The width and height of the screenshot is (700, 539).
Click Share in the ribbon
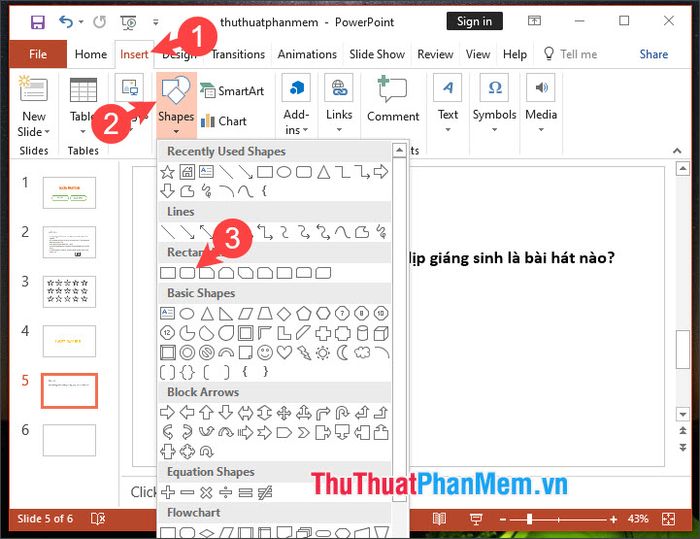pyautogui.click(x=654, y=54)
